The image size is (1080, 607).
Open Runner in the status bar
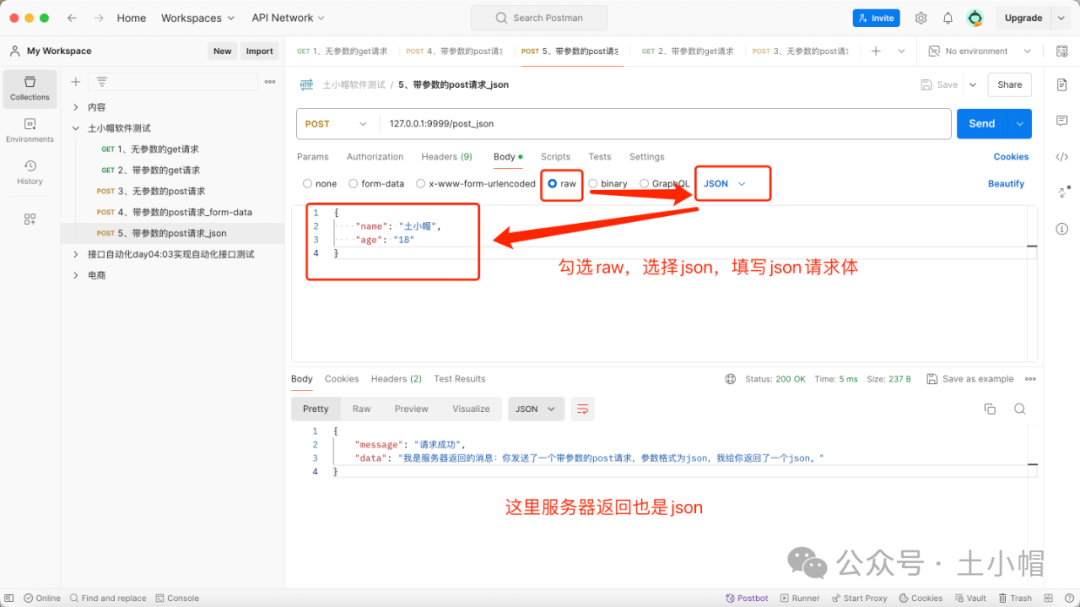point(800,598)
